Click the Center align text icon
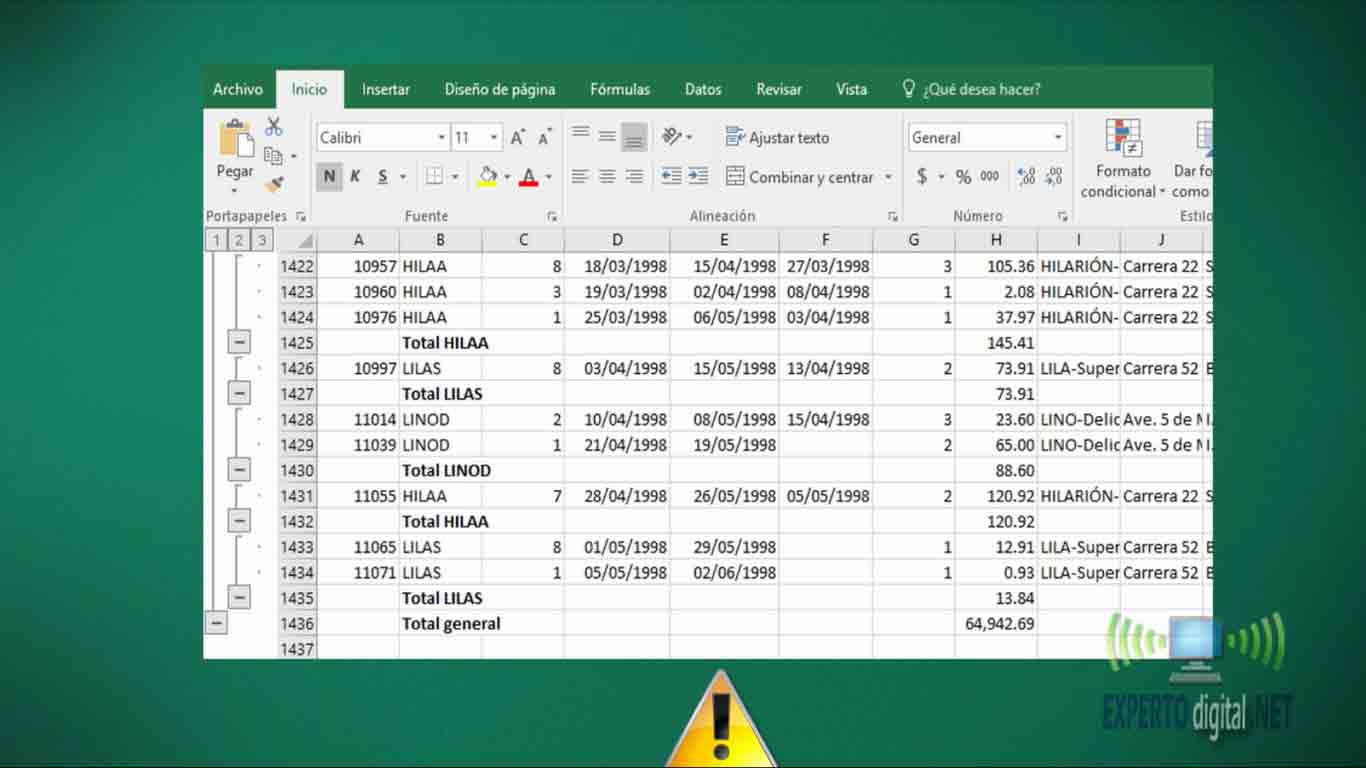 point(607,177)
